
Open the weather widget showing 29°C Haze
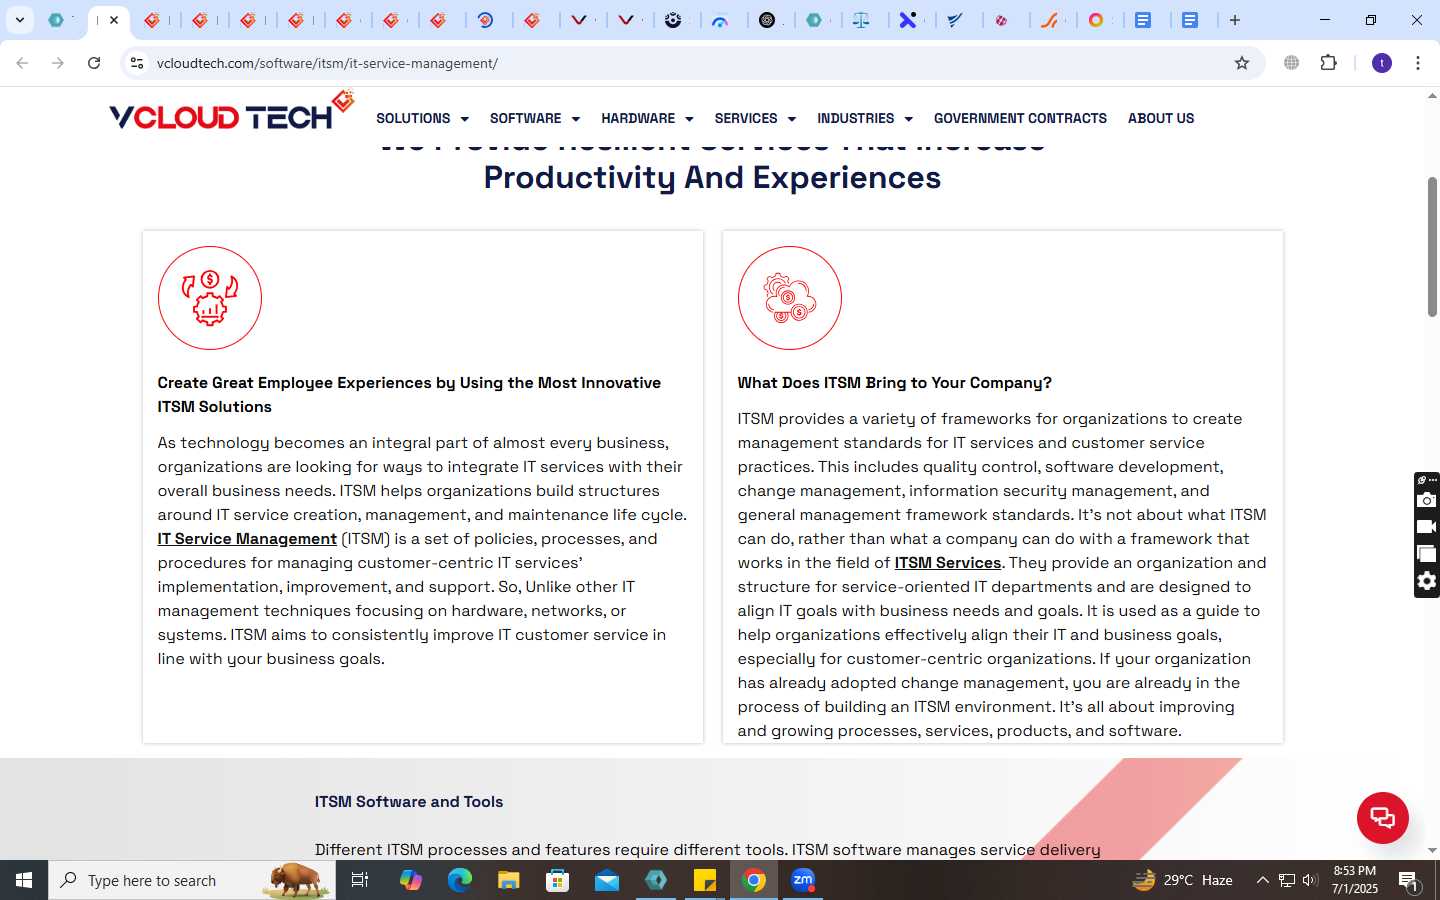(x=1182, y=880)
